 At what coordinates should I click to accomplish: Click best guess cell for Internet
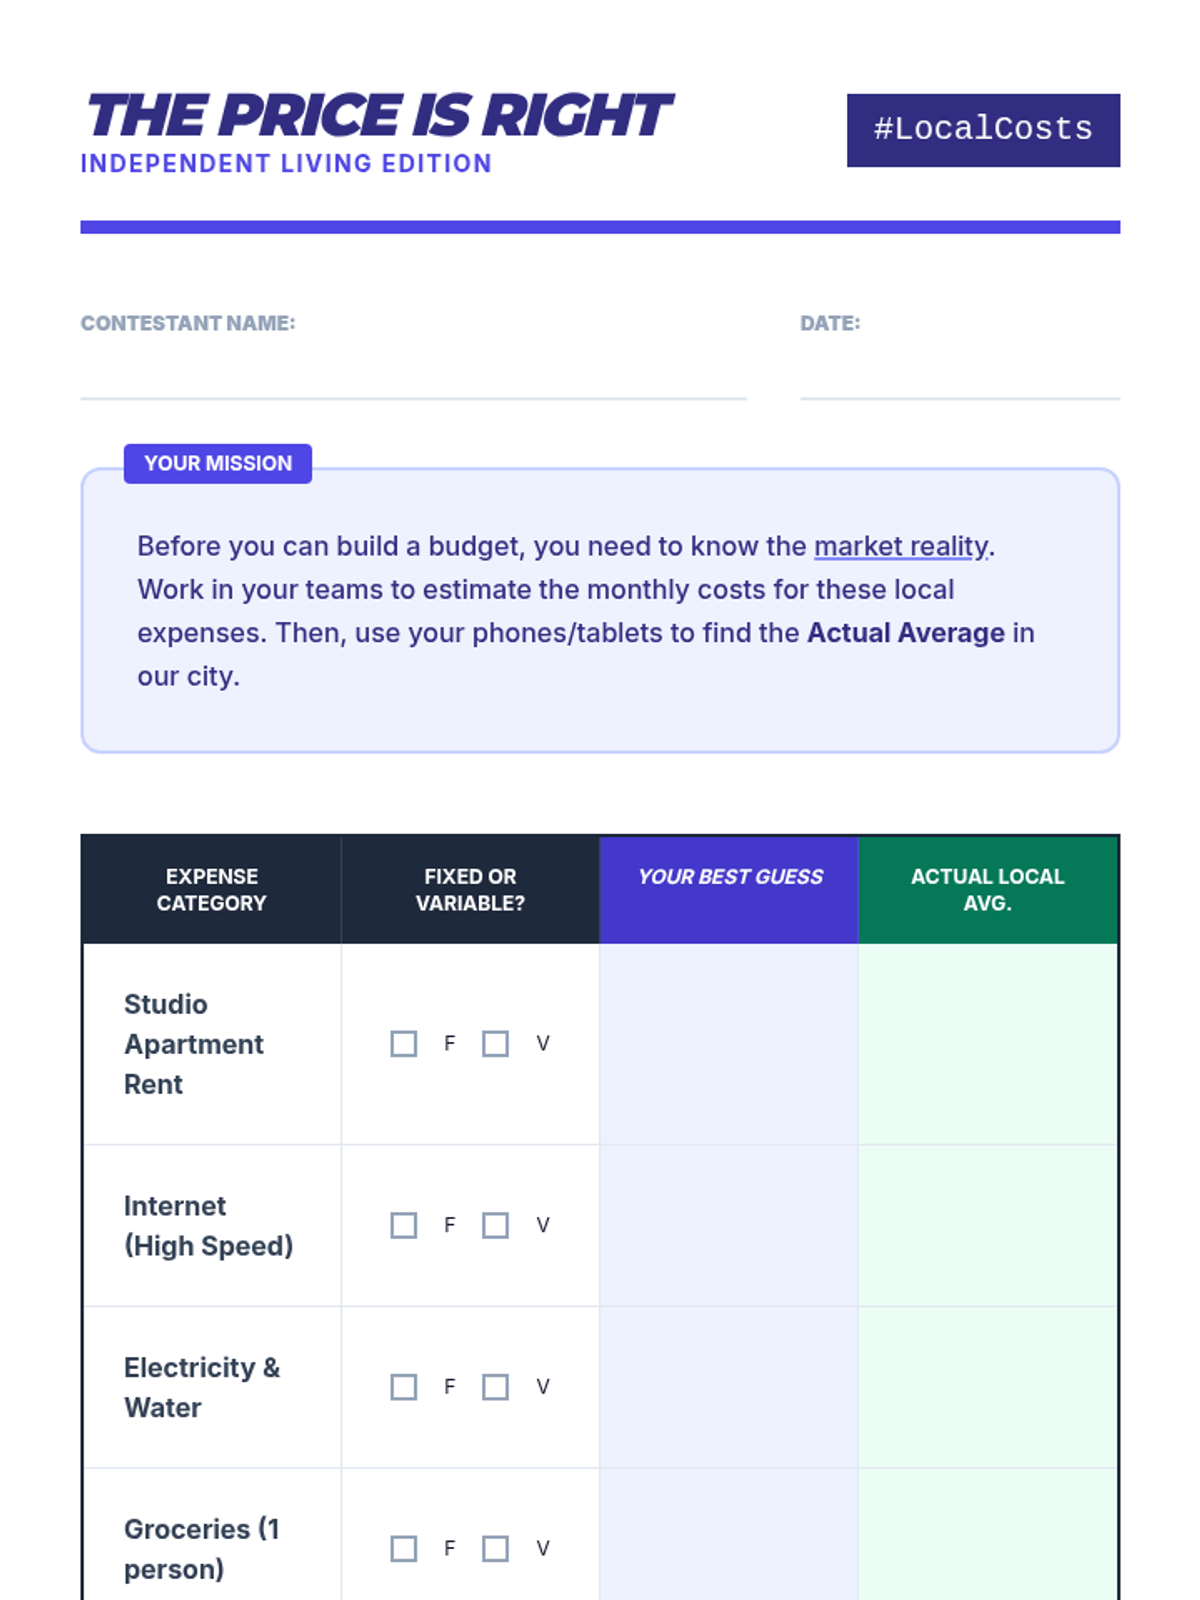(x=729, y=1225)
